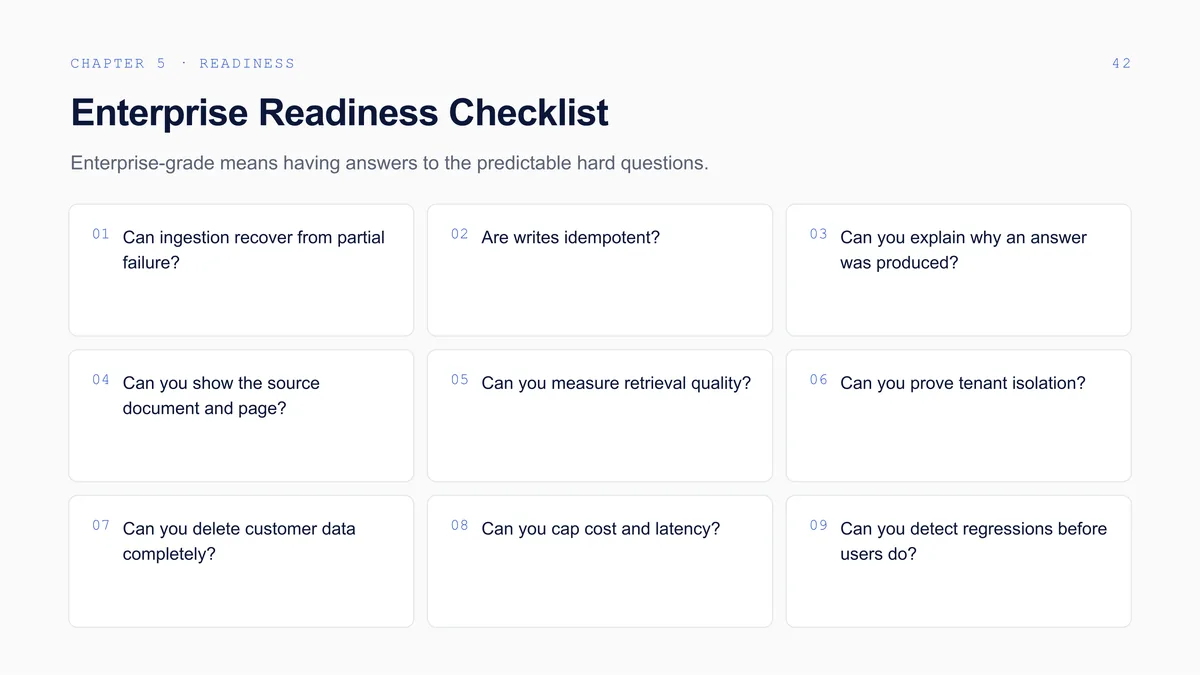Click the card number 05 label

coord(460,380)
